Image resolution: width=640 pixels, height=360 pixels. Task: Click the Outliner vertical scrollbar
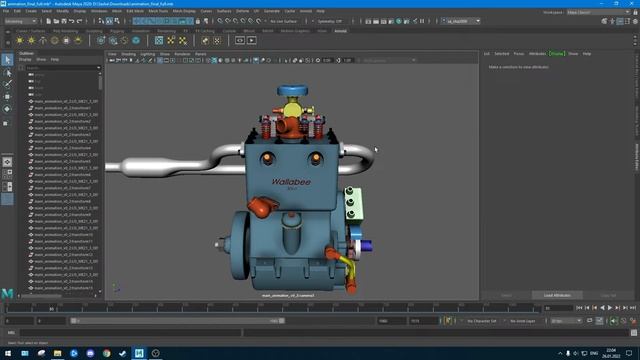pos(100,182)
